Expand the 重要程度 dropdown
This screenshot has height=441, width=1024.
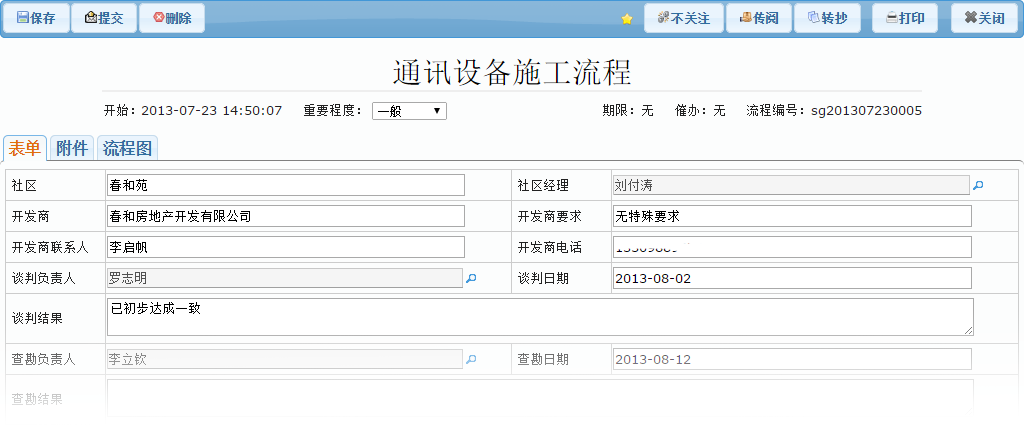click(409, 111)
